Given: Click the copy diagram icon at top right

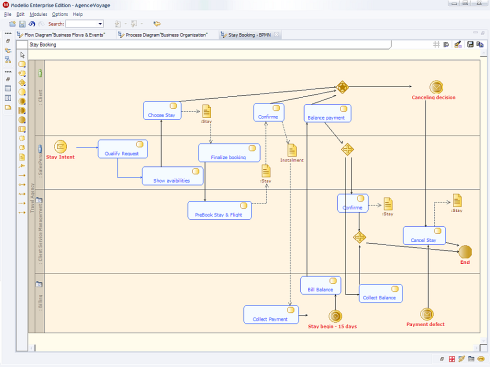Looking at the screenshot, I should click(480, 44).
